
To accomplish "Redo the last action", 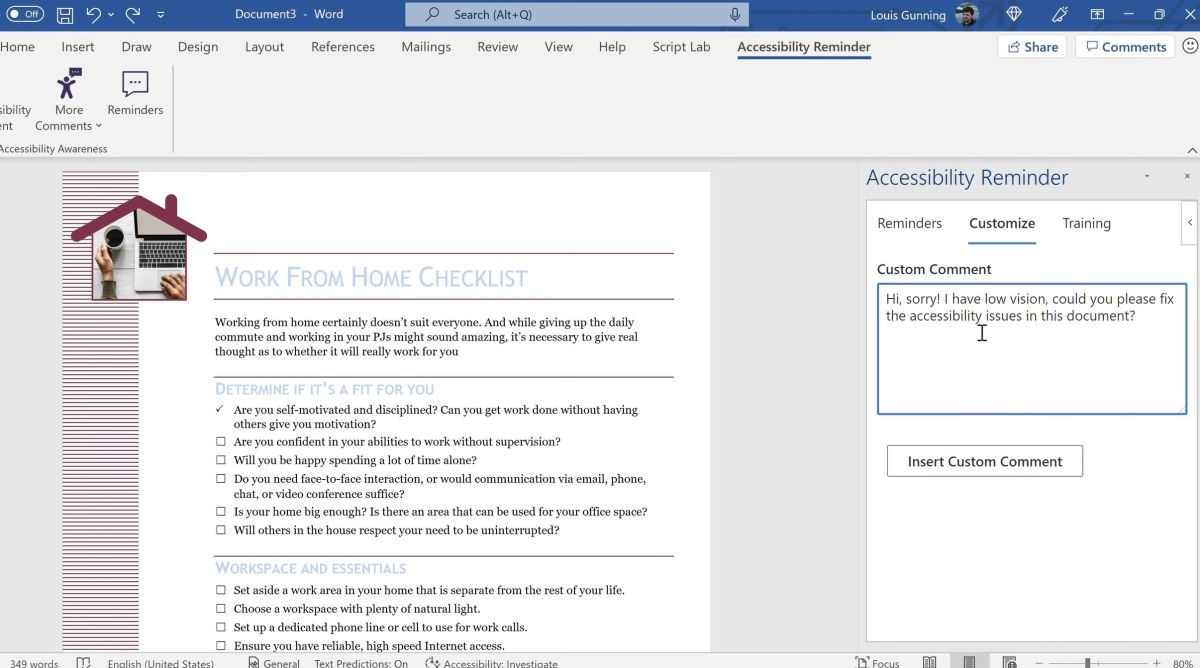I will pyautogui.click(x=133, y=15).
